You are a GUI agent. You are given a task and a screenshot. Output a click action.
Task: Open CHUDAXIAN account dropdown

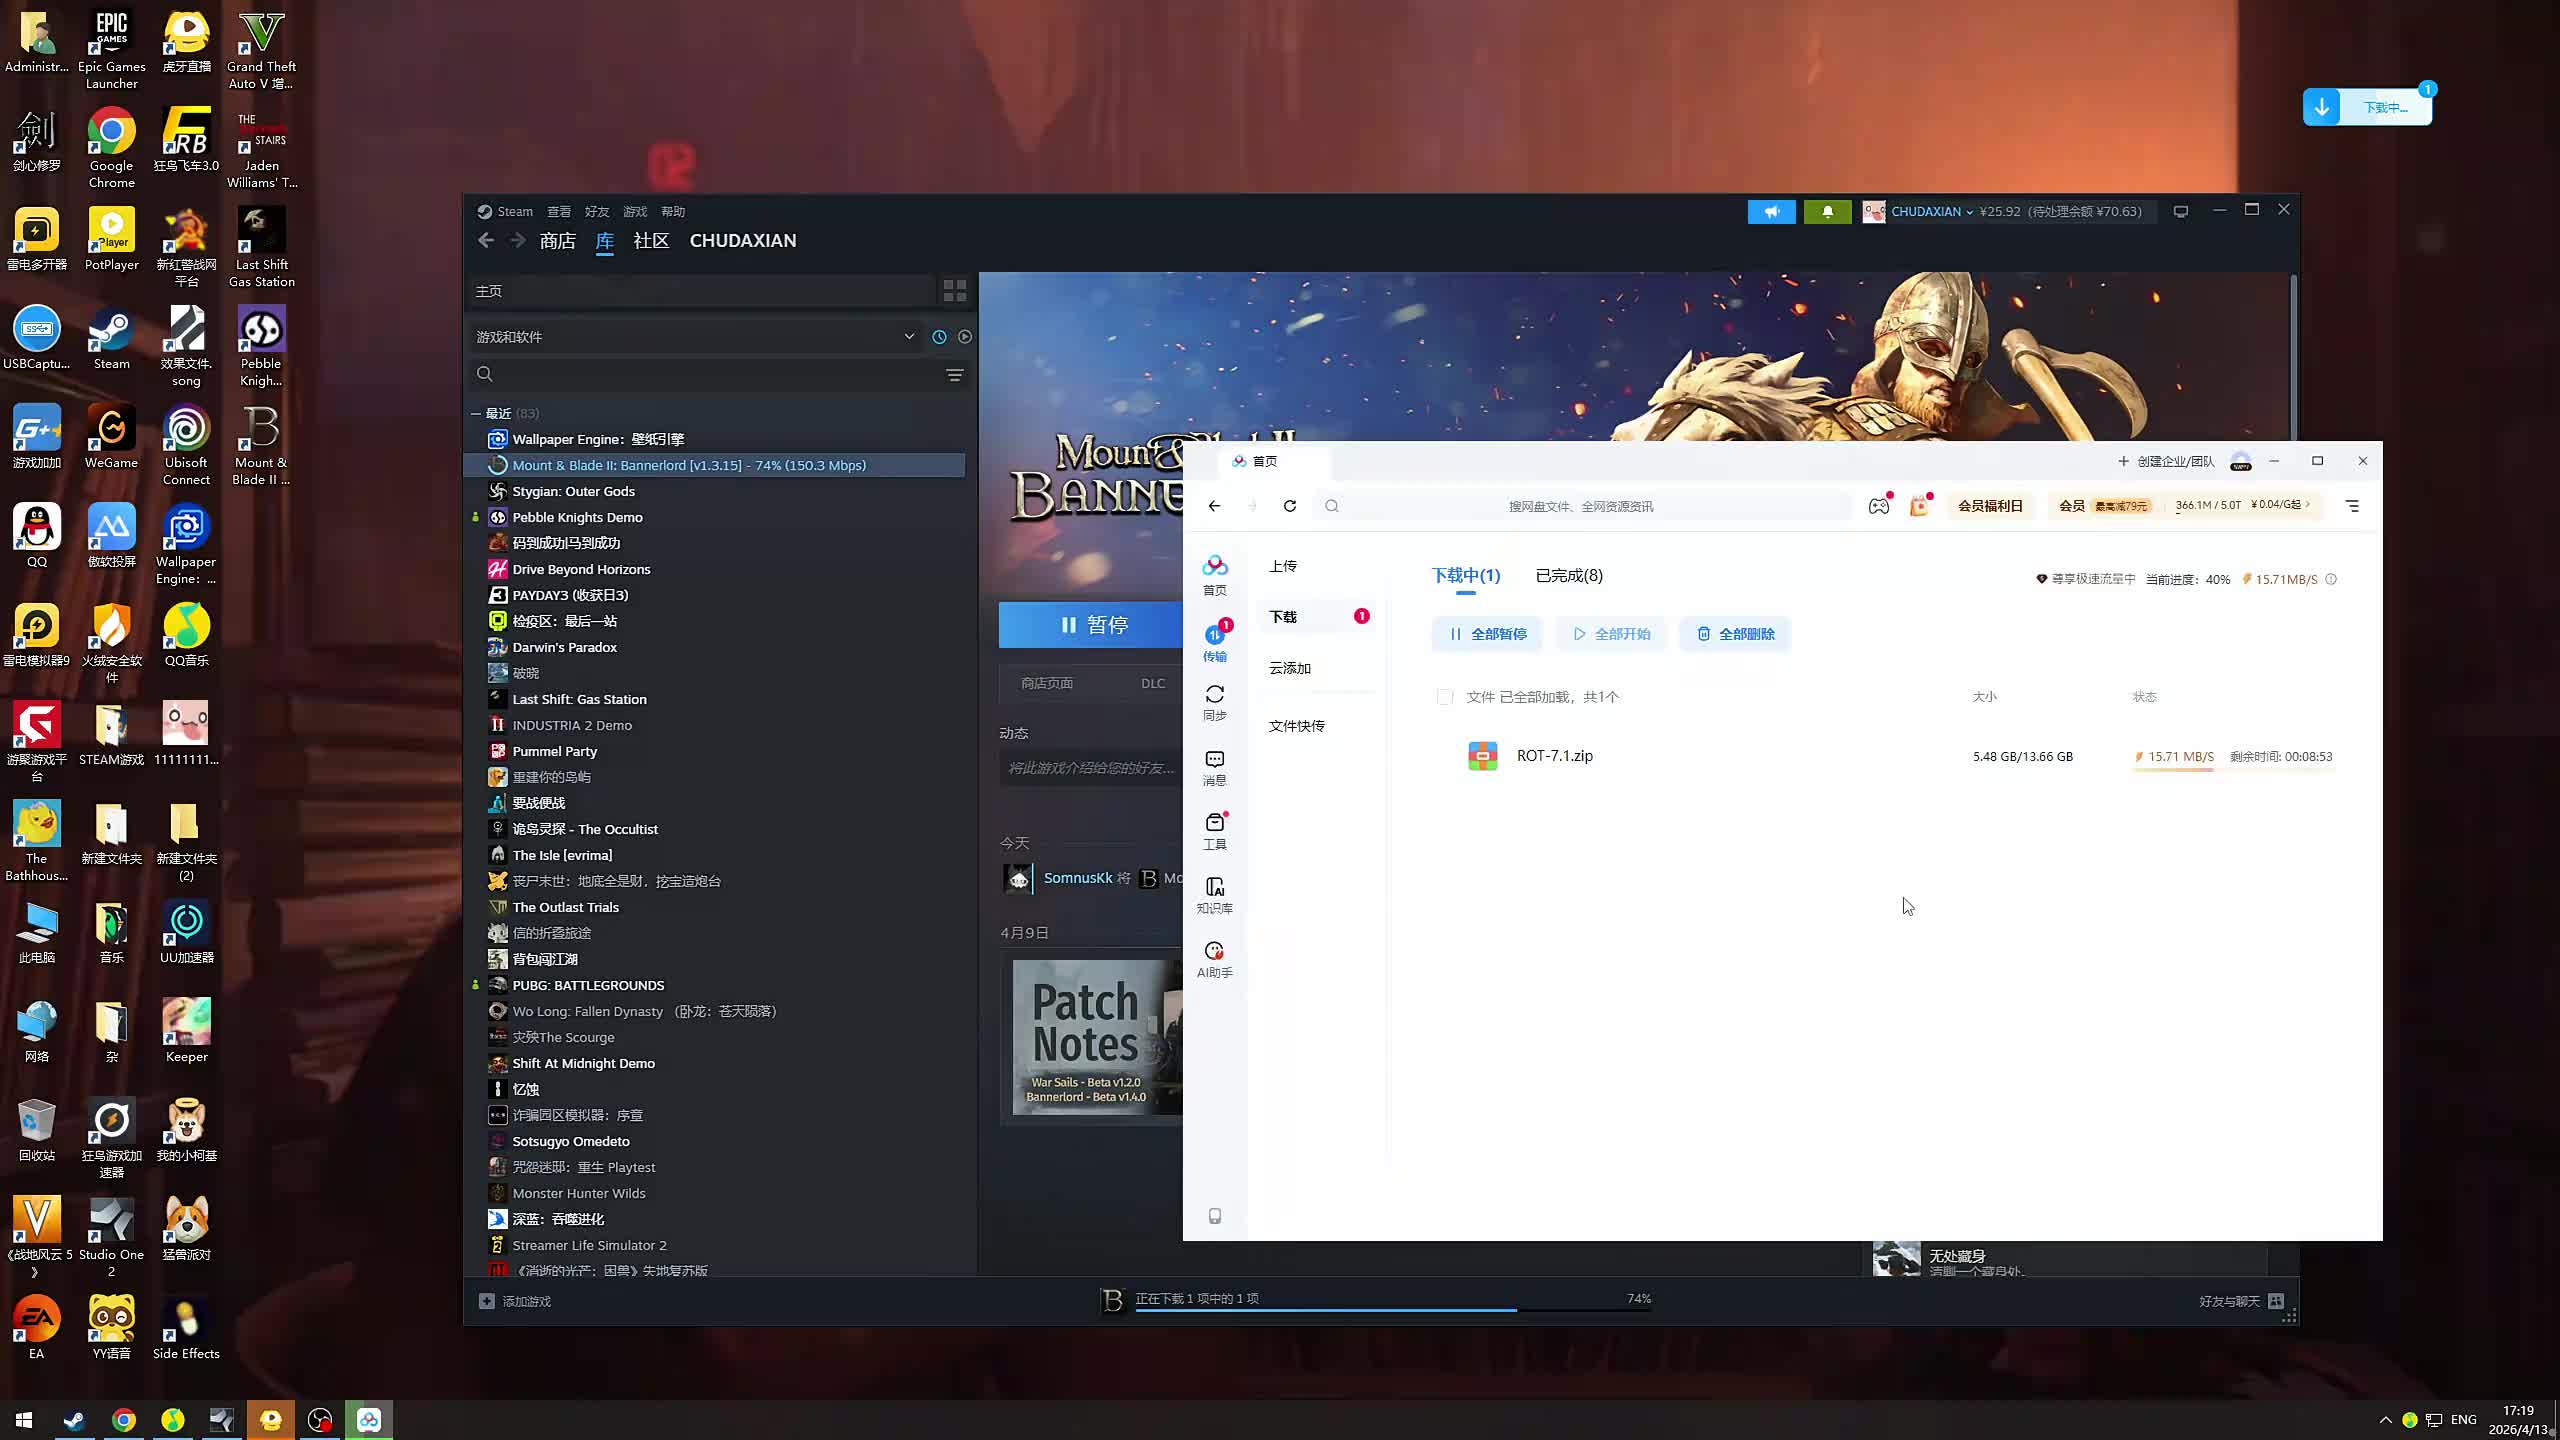[x=1931, y=212]
